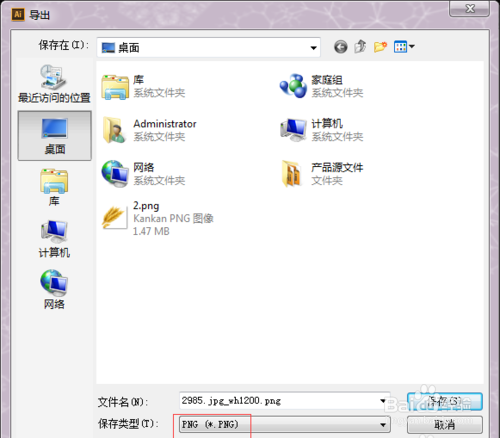Screen dimensions: 501x438
Task: Click the 取消 (Cancel) button
Action: (x=445, y=425)
